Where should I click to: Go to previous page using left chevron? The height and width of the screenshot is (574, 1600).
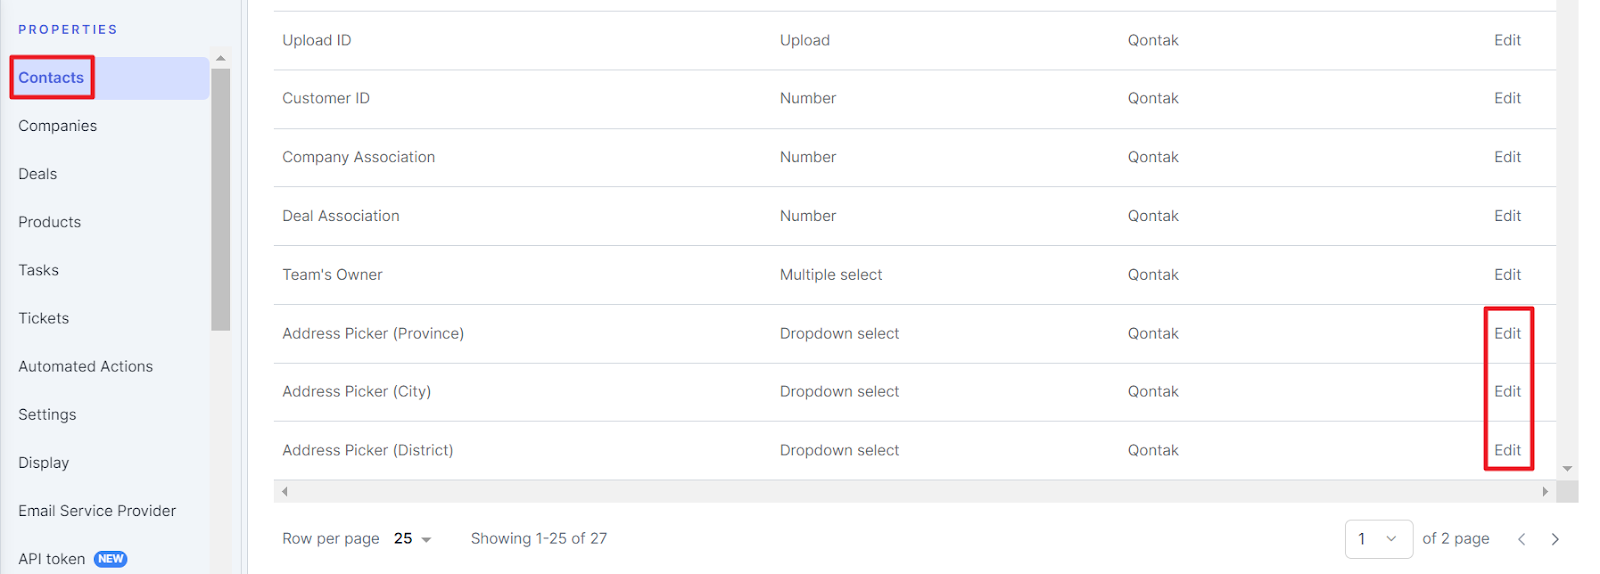[1521, 539]
